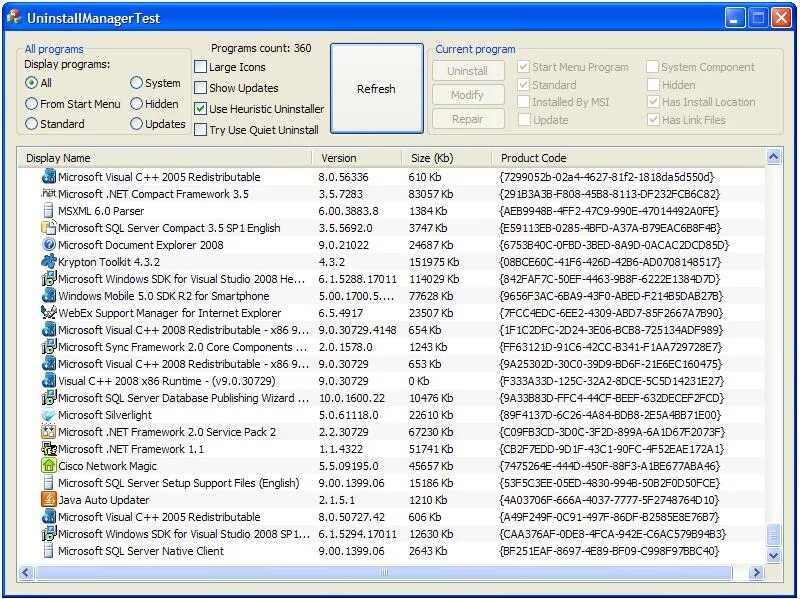
Task: Click the 83057 Kb size cell
Action: point(431,194)
